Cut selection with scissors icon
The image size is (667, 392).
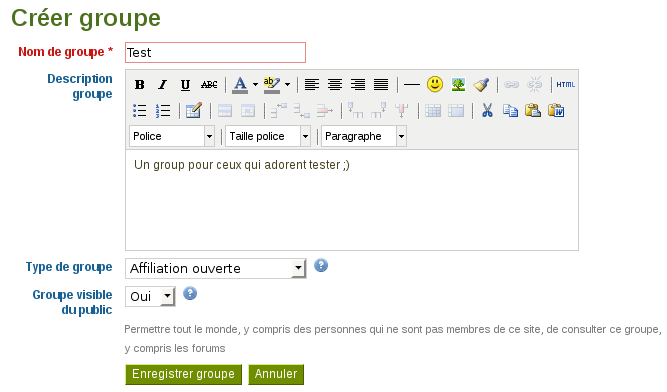(x=487, y=111)
